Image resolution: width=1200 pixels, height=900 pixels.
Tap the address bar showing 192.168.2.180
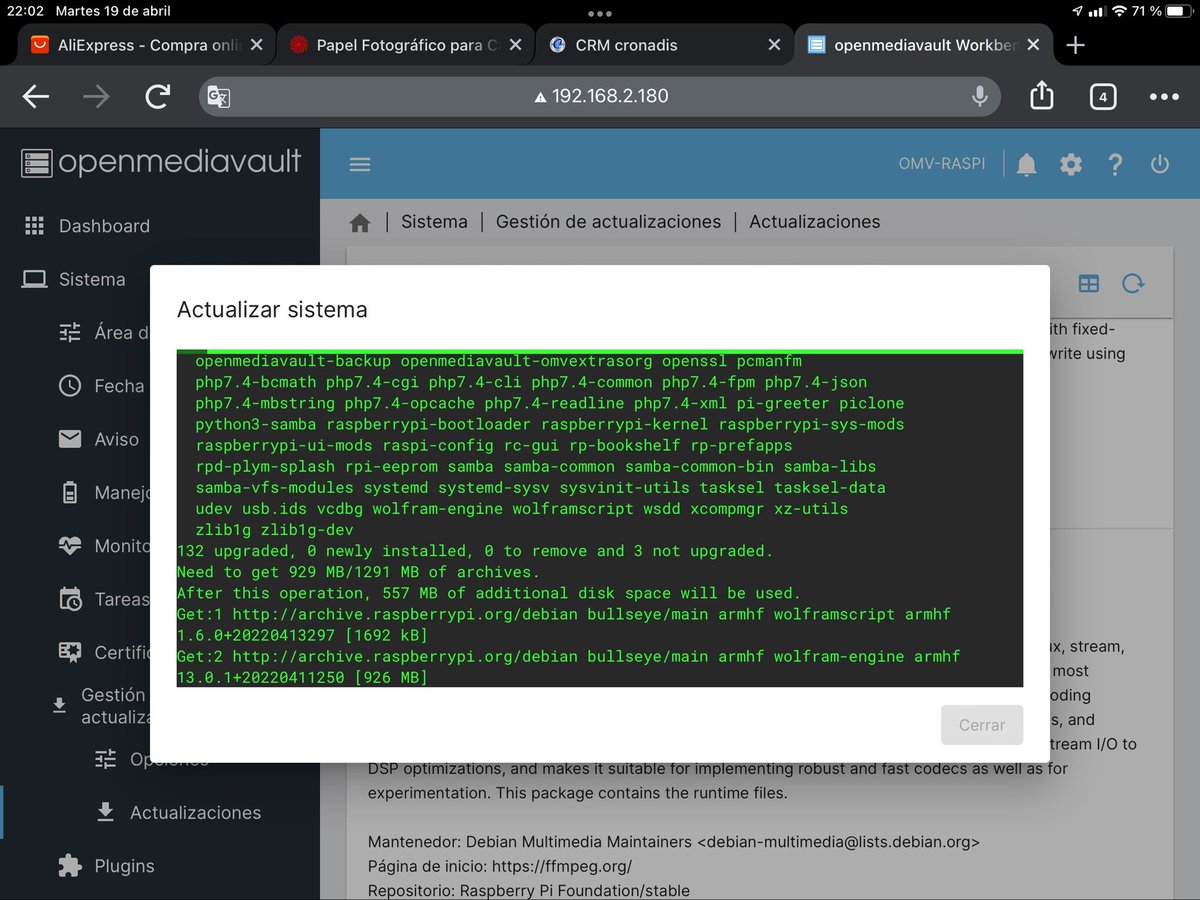pos(601,97)
